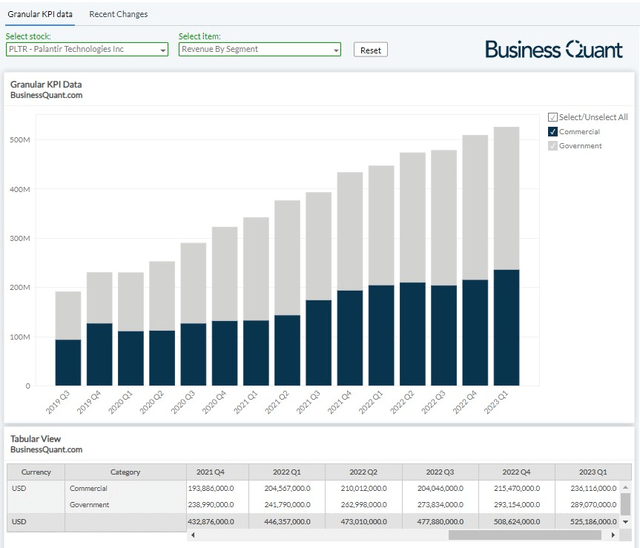This screenshot has width=640, height=548.
Task: Click total cell 432,876,000.0
Action: [x=211, y=522]
